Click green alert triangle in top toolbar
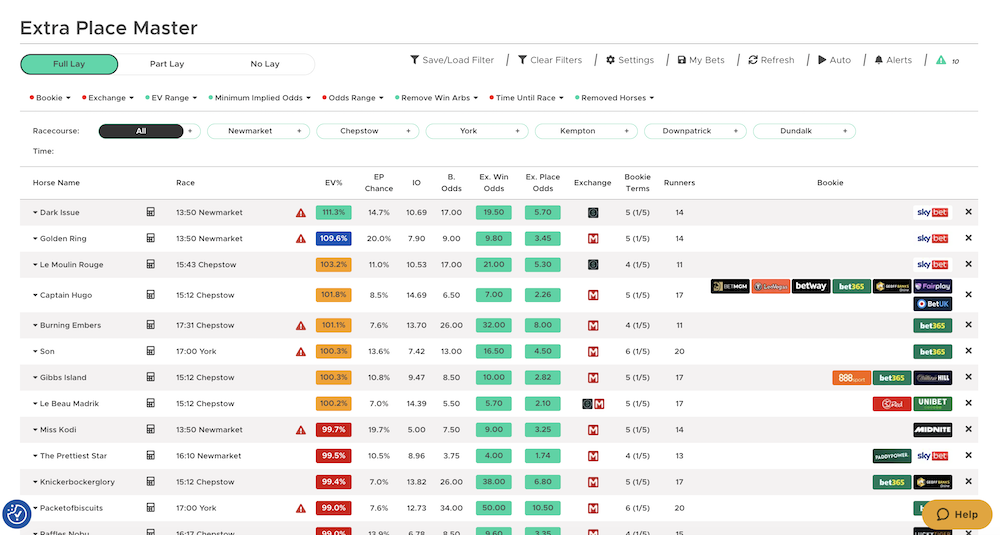This screenshot has width=1000, height=535. pyautogui.click(x=941, y=60)
